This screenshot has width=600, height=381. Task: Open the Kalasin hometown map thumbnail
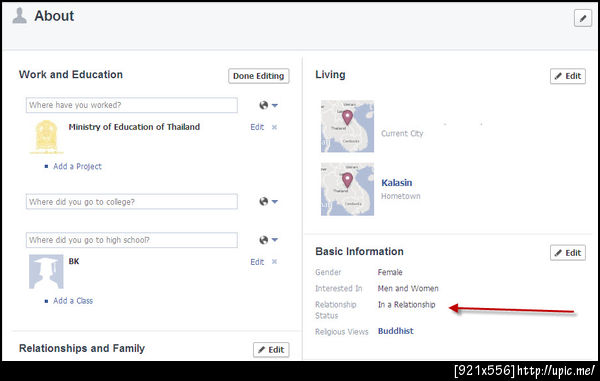pyautogui.click(x=347, y=189)
